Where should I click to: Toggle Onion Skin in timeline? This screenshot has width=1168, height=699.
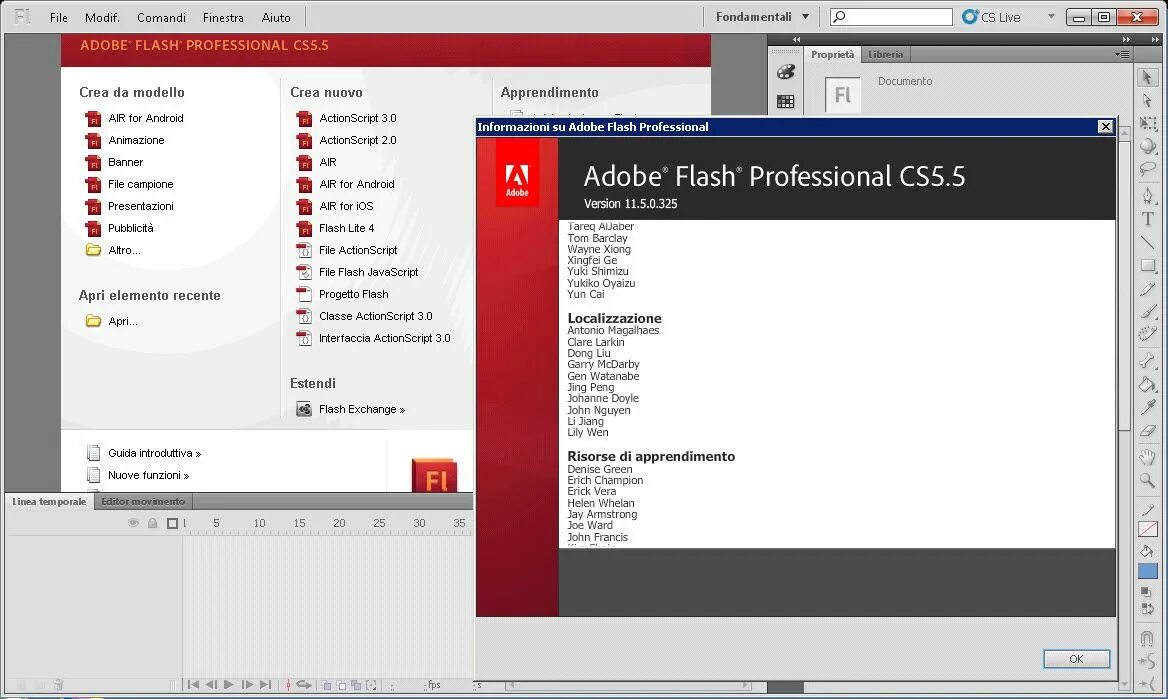point(326,685)
